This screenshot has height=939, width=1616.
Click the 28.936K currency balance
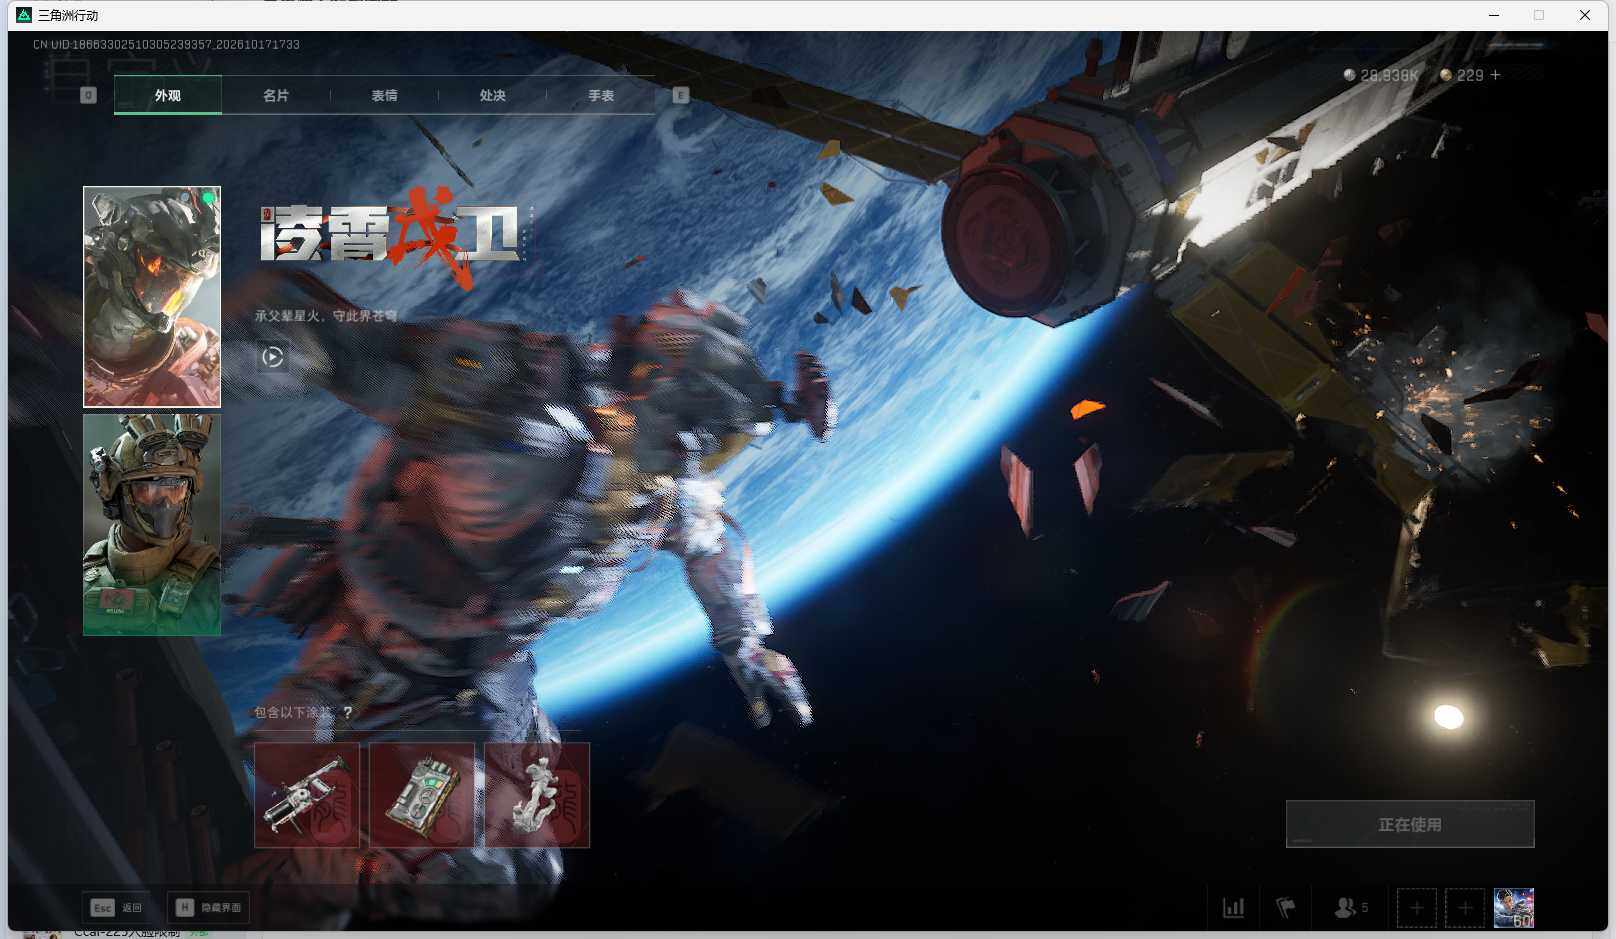pos(1381,75)
